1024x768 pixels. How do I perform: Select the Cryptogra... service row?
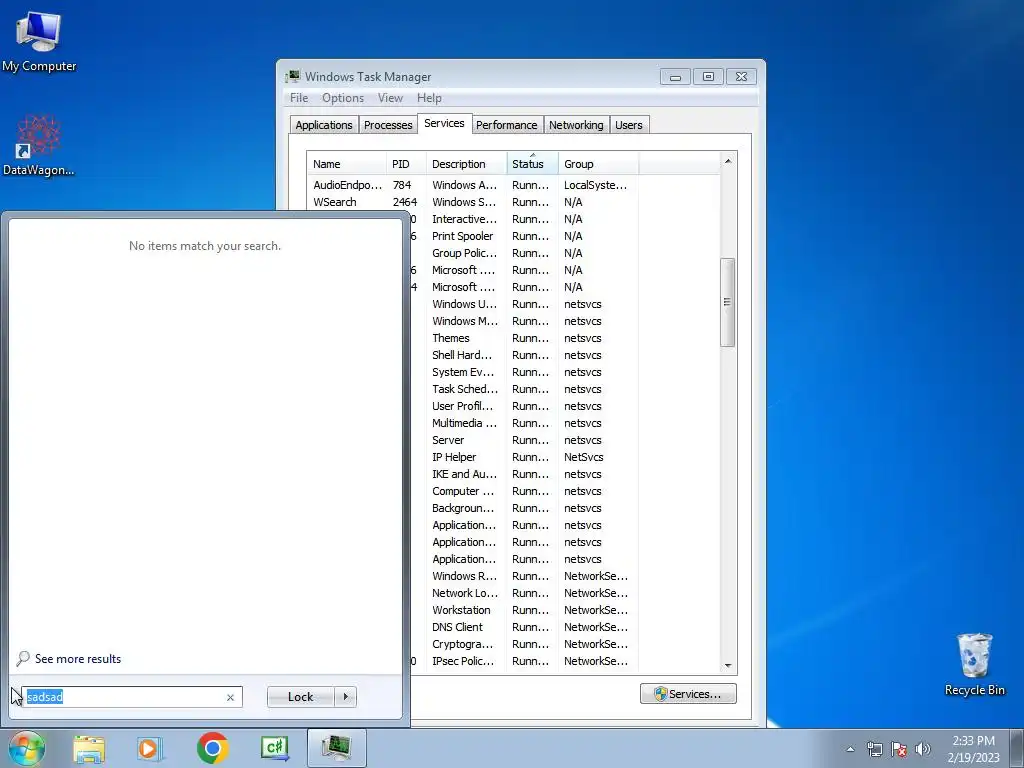click(564, 644)
